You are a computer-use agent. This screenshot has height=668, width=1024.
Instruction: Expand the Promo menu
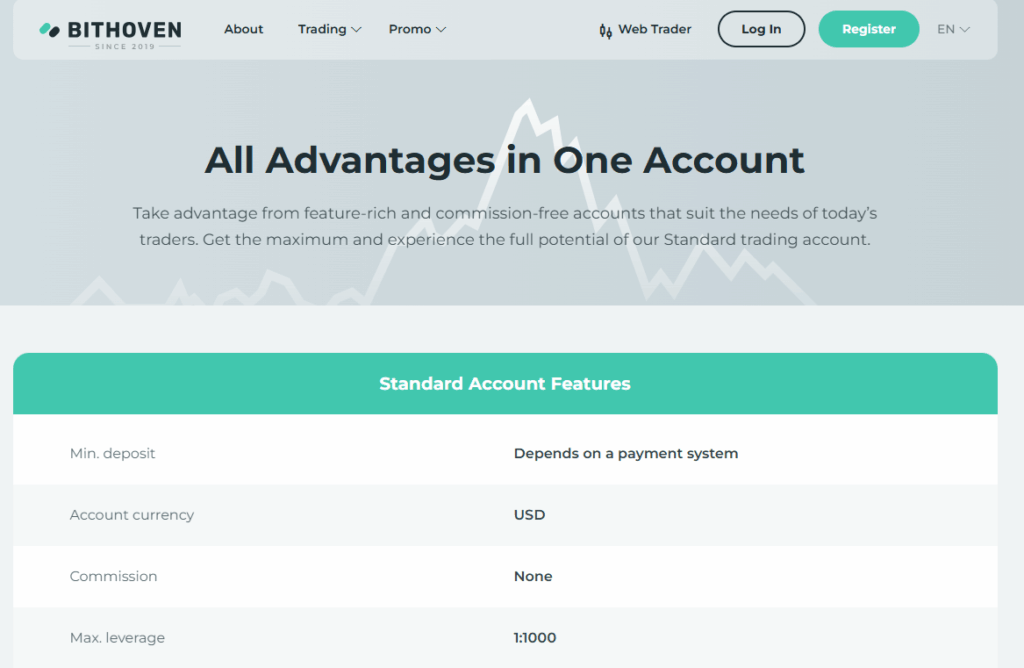[417, 29]
